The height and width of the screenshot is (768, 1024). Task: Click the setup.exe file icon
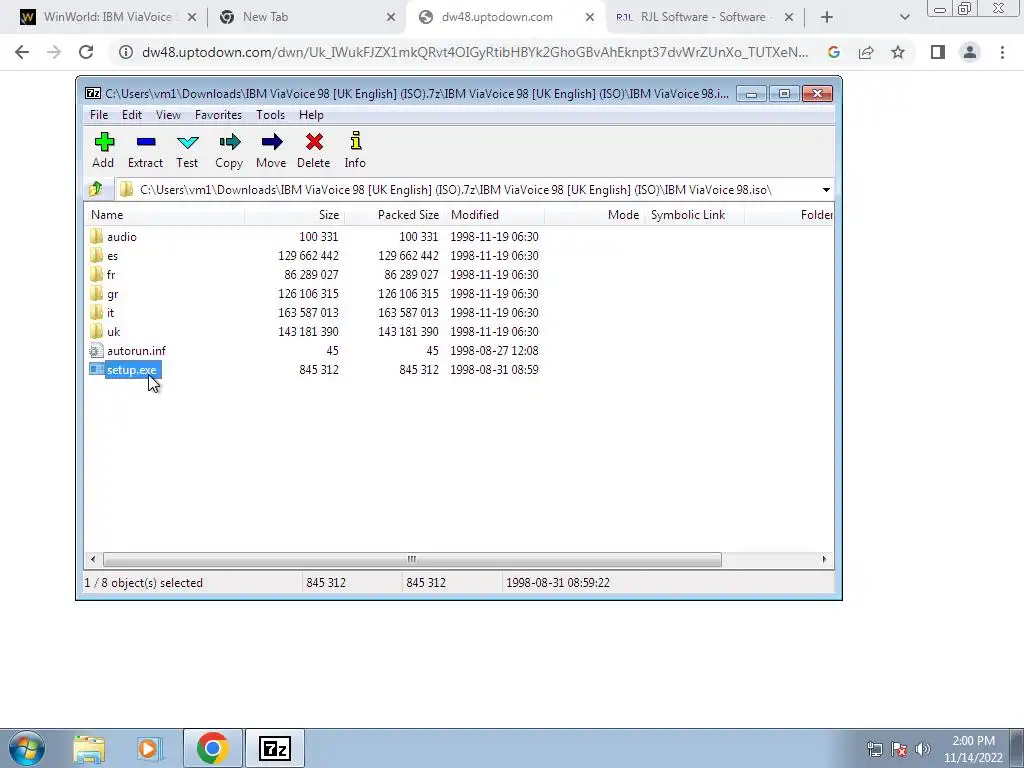(96, 370)
